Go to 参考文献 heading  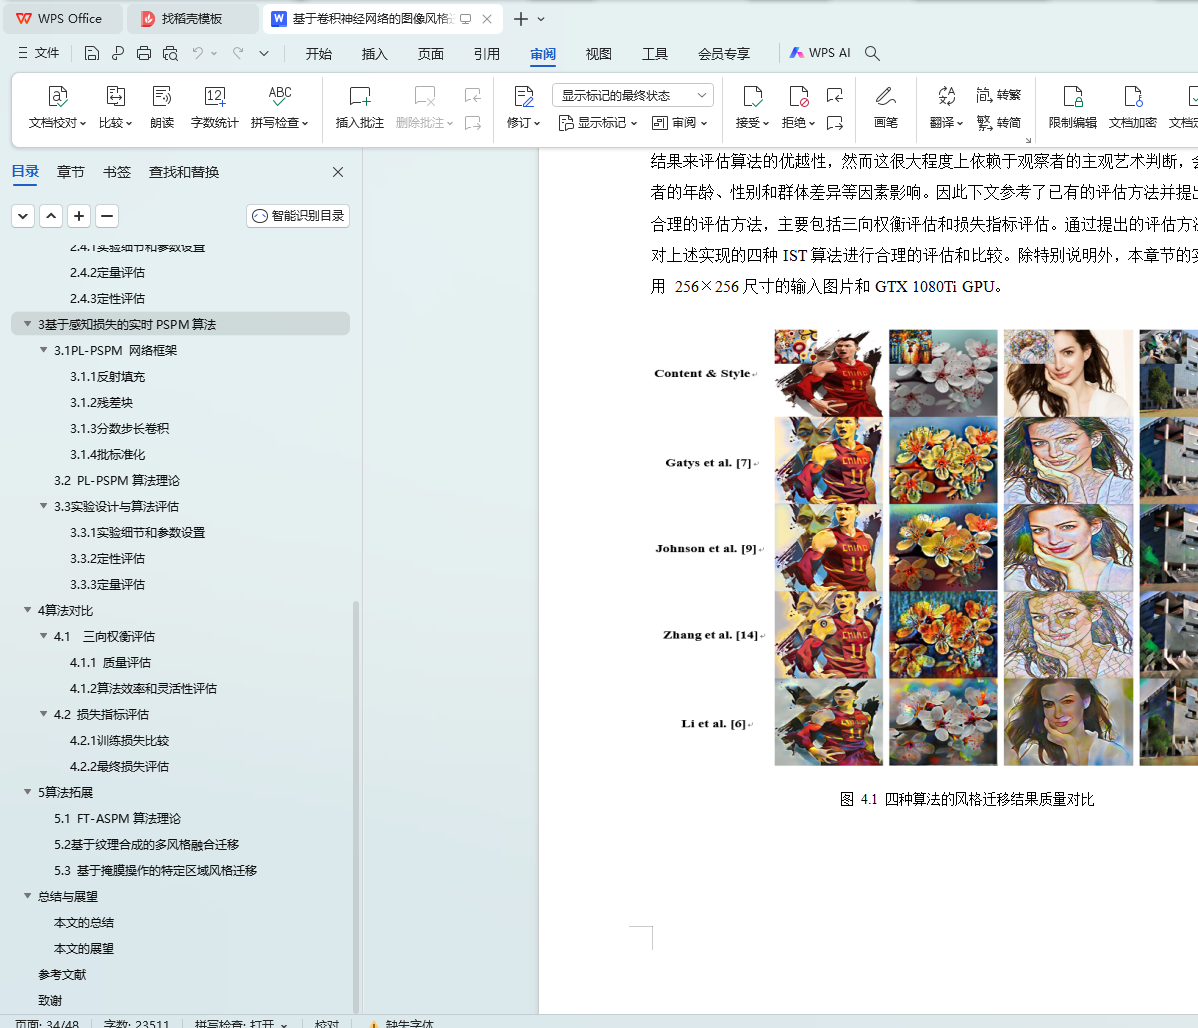pos(62,974)
